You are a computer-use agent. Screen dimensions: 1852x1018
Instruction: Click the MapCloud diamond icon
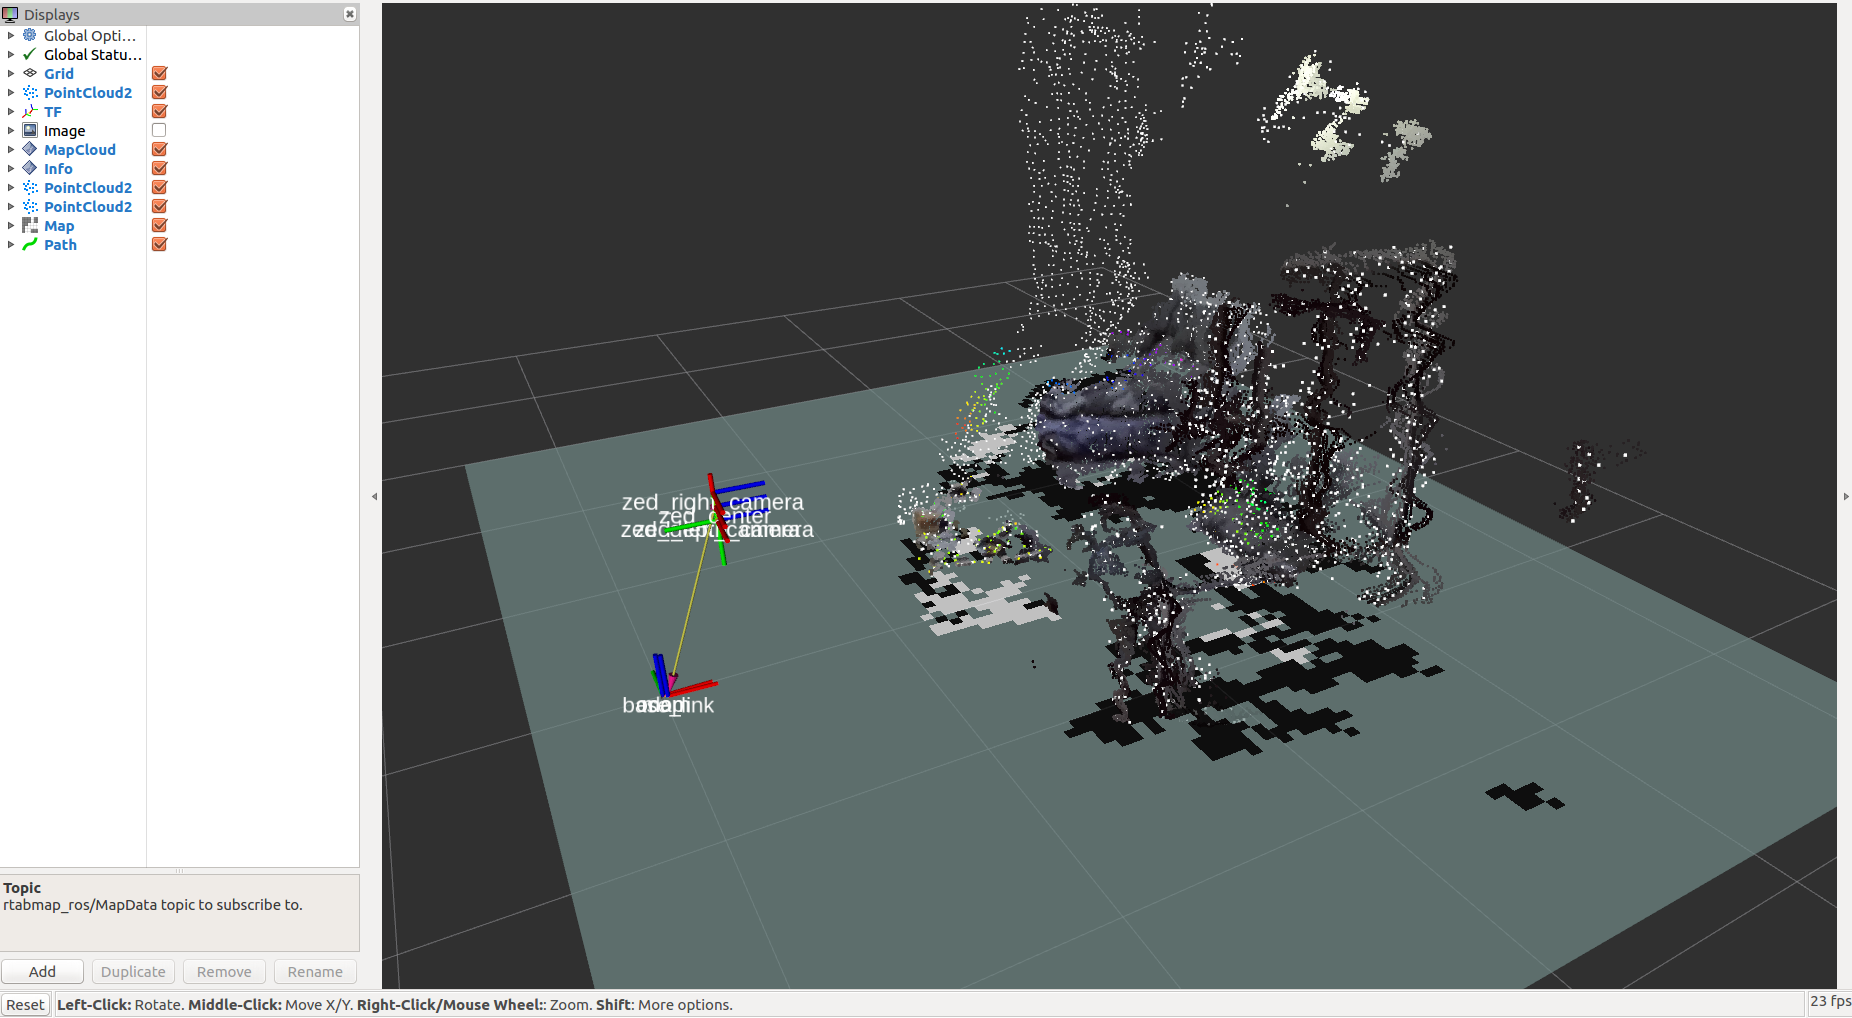(x=30, y=149)
